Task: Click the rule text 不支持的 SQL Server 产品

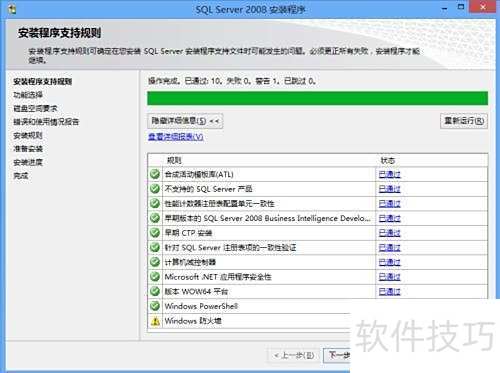Action: pyautogui.click(x=208, y=189)
